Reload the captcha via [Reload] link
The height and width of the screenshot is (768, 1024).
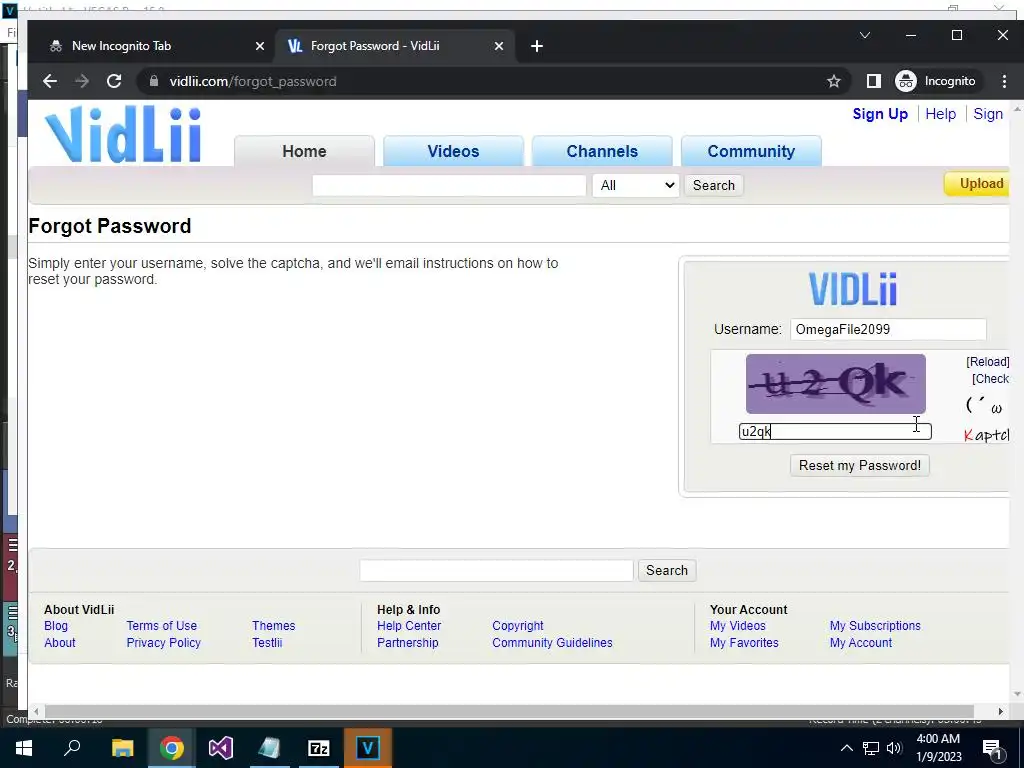(x=987, y=362)
